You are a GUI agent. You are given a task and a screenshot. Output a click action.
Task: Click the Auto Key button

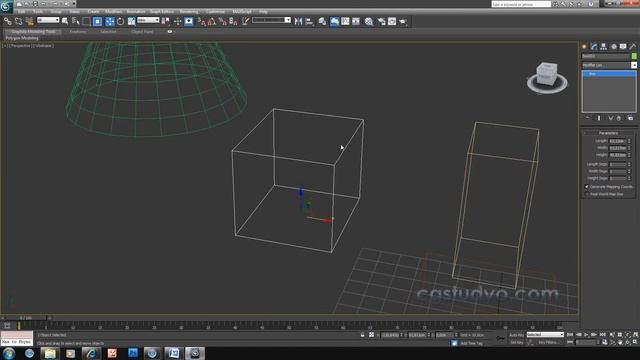(x=517, y=335)
